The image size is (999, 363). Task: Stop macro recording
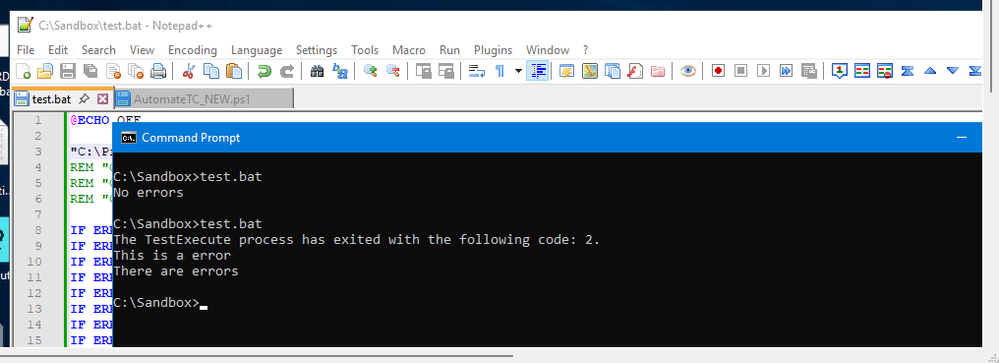pyautogui.click(x=740, y=71)
